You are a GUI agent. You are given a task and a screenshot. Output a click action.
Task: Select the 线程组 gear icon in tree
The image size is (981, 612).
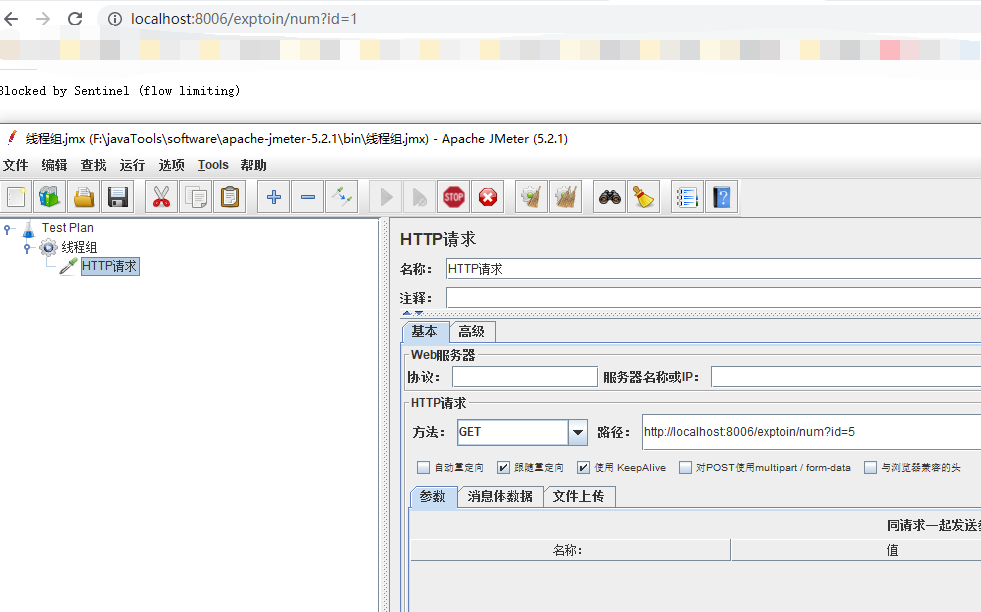(48, 248)
